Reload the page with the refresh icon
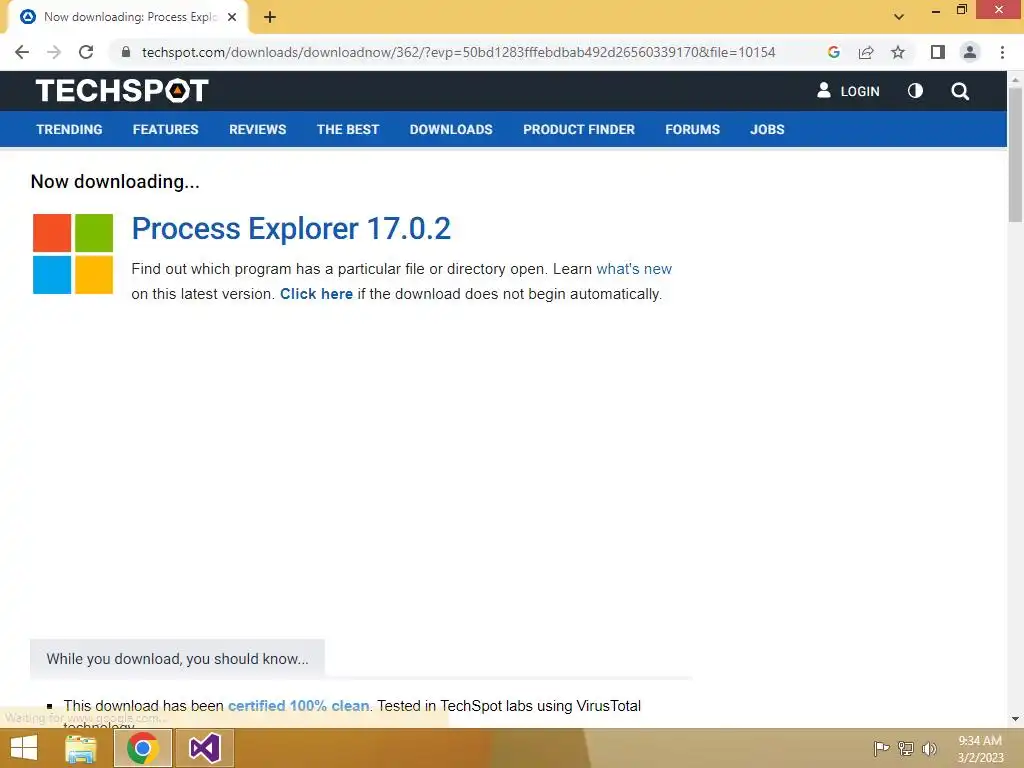This screenshot has width=1024, height=768. pyautogui.click(x=86, y=52)
